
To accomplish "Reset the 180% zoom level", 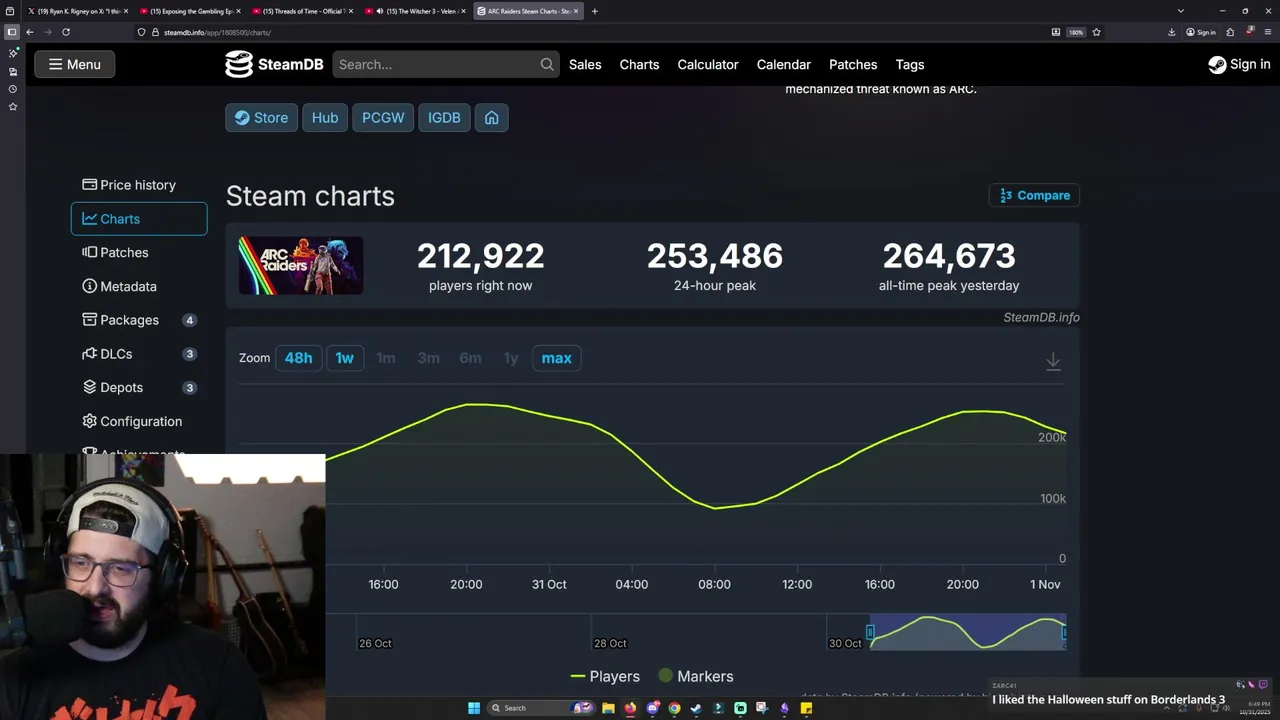I will tap(1076, 32).
